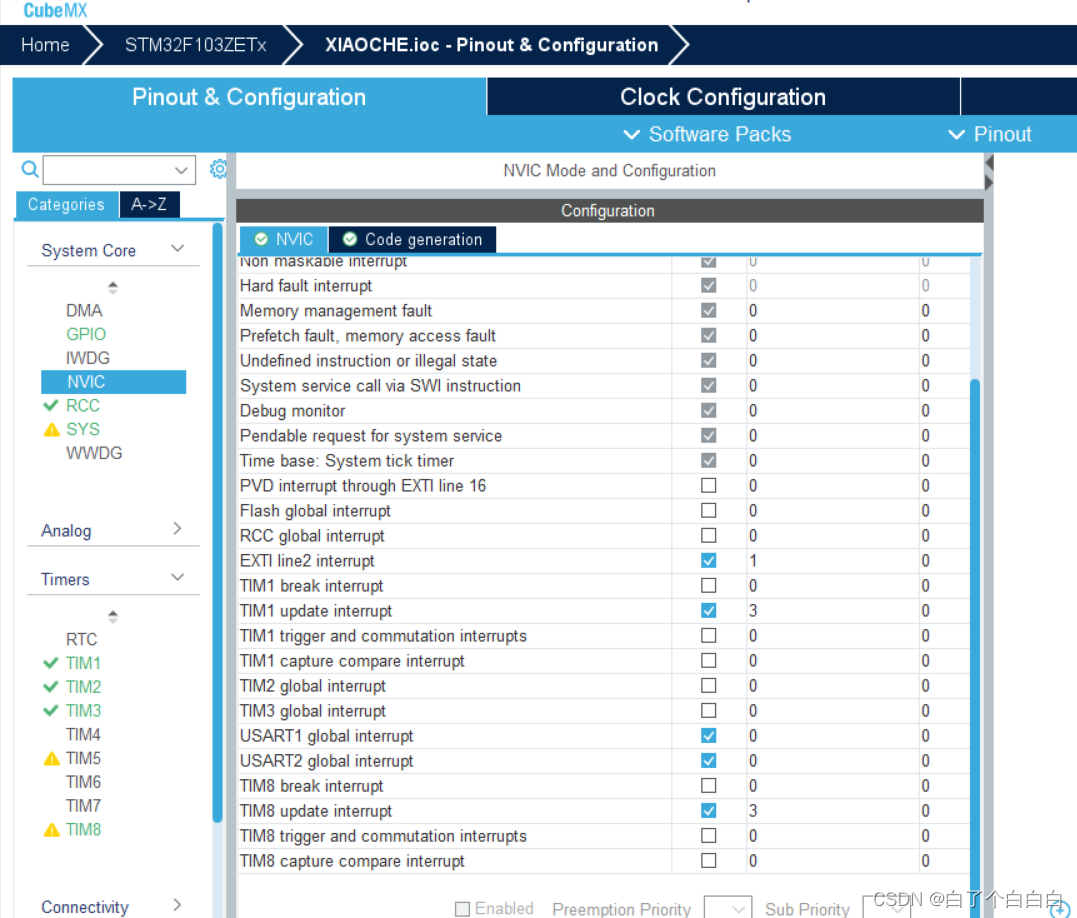Enable Flash global interrupt checkbox

(x=708, y=511)
